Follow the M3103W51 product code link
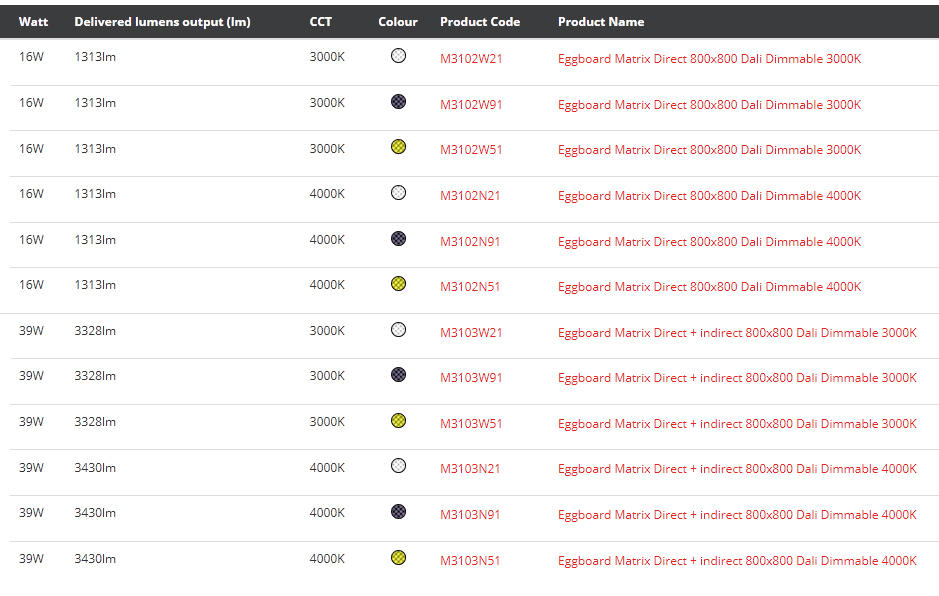939x596 pixels. point(471,424)
